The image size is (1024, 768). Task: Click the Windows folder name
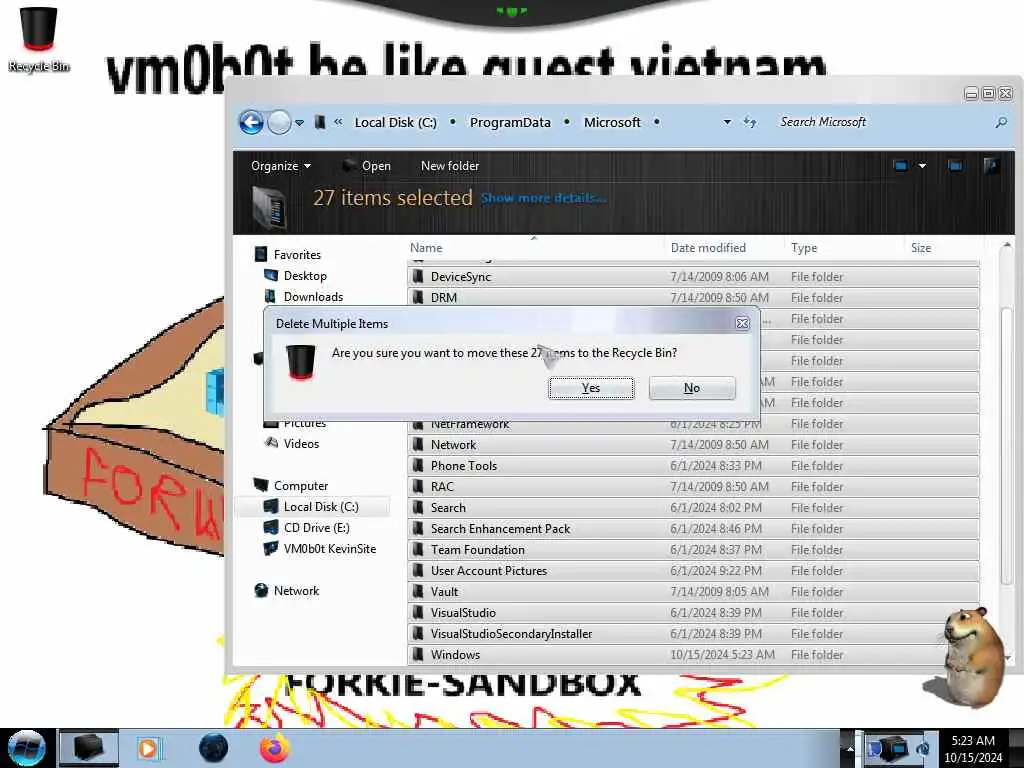(x=455, y=654)
